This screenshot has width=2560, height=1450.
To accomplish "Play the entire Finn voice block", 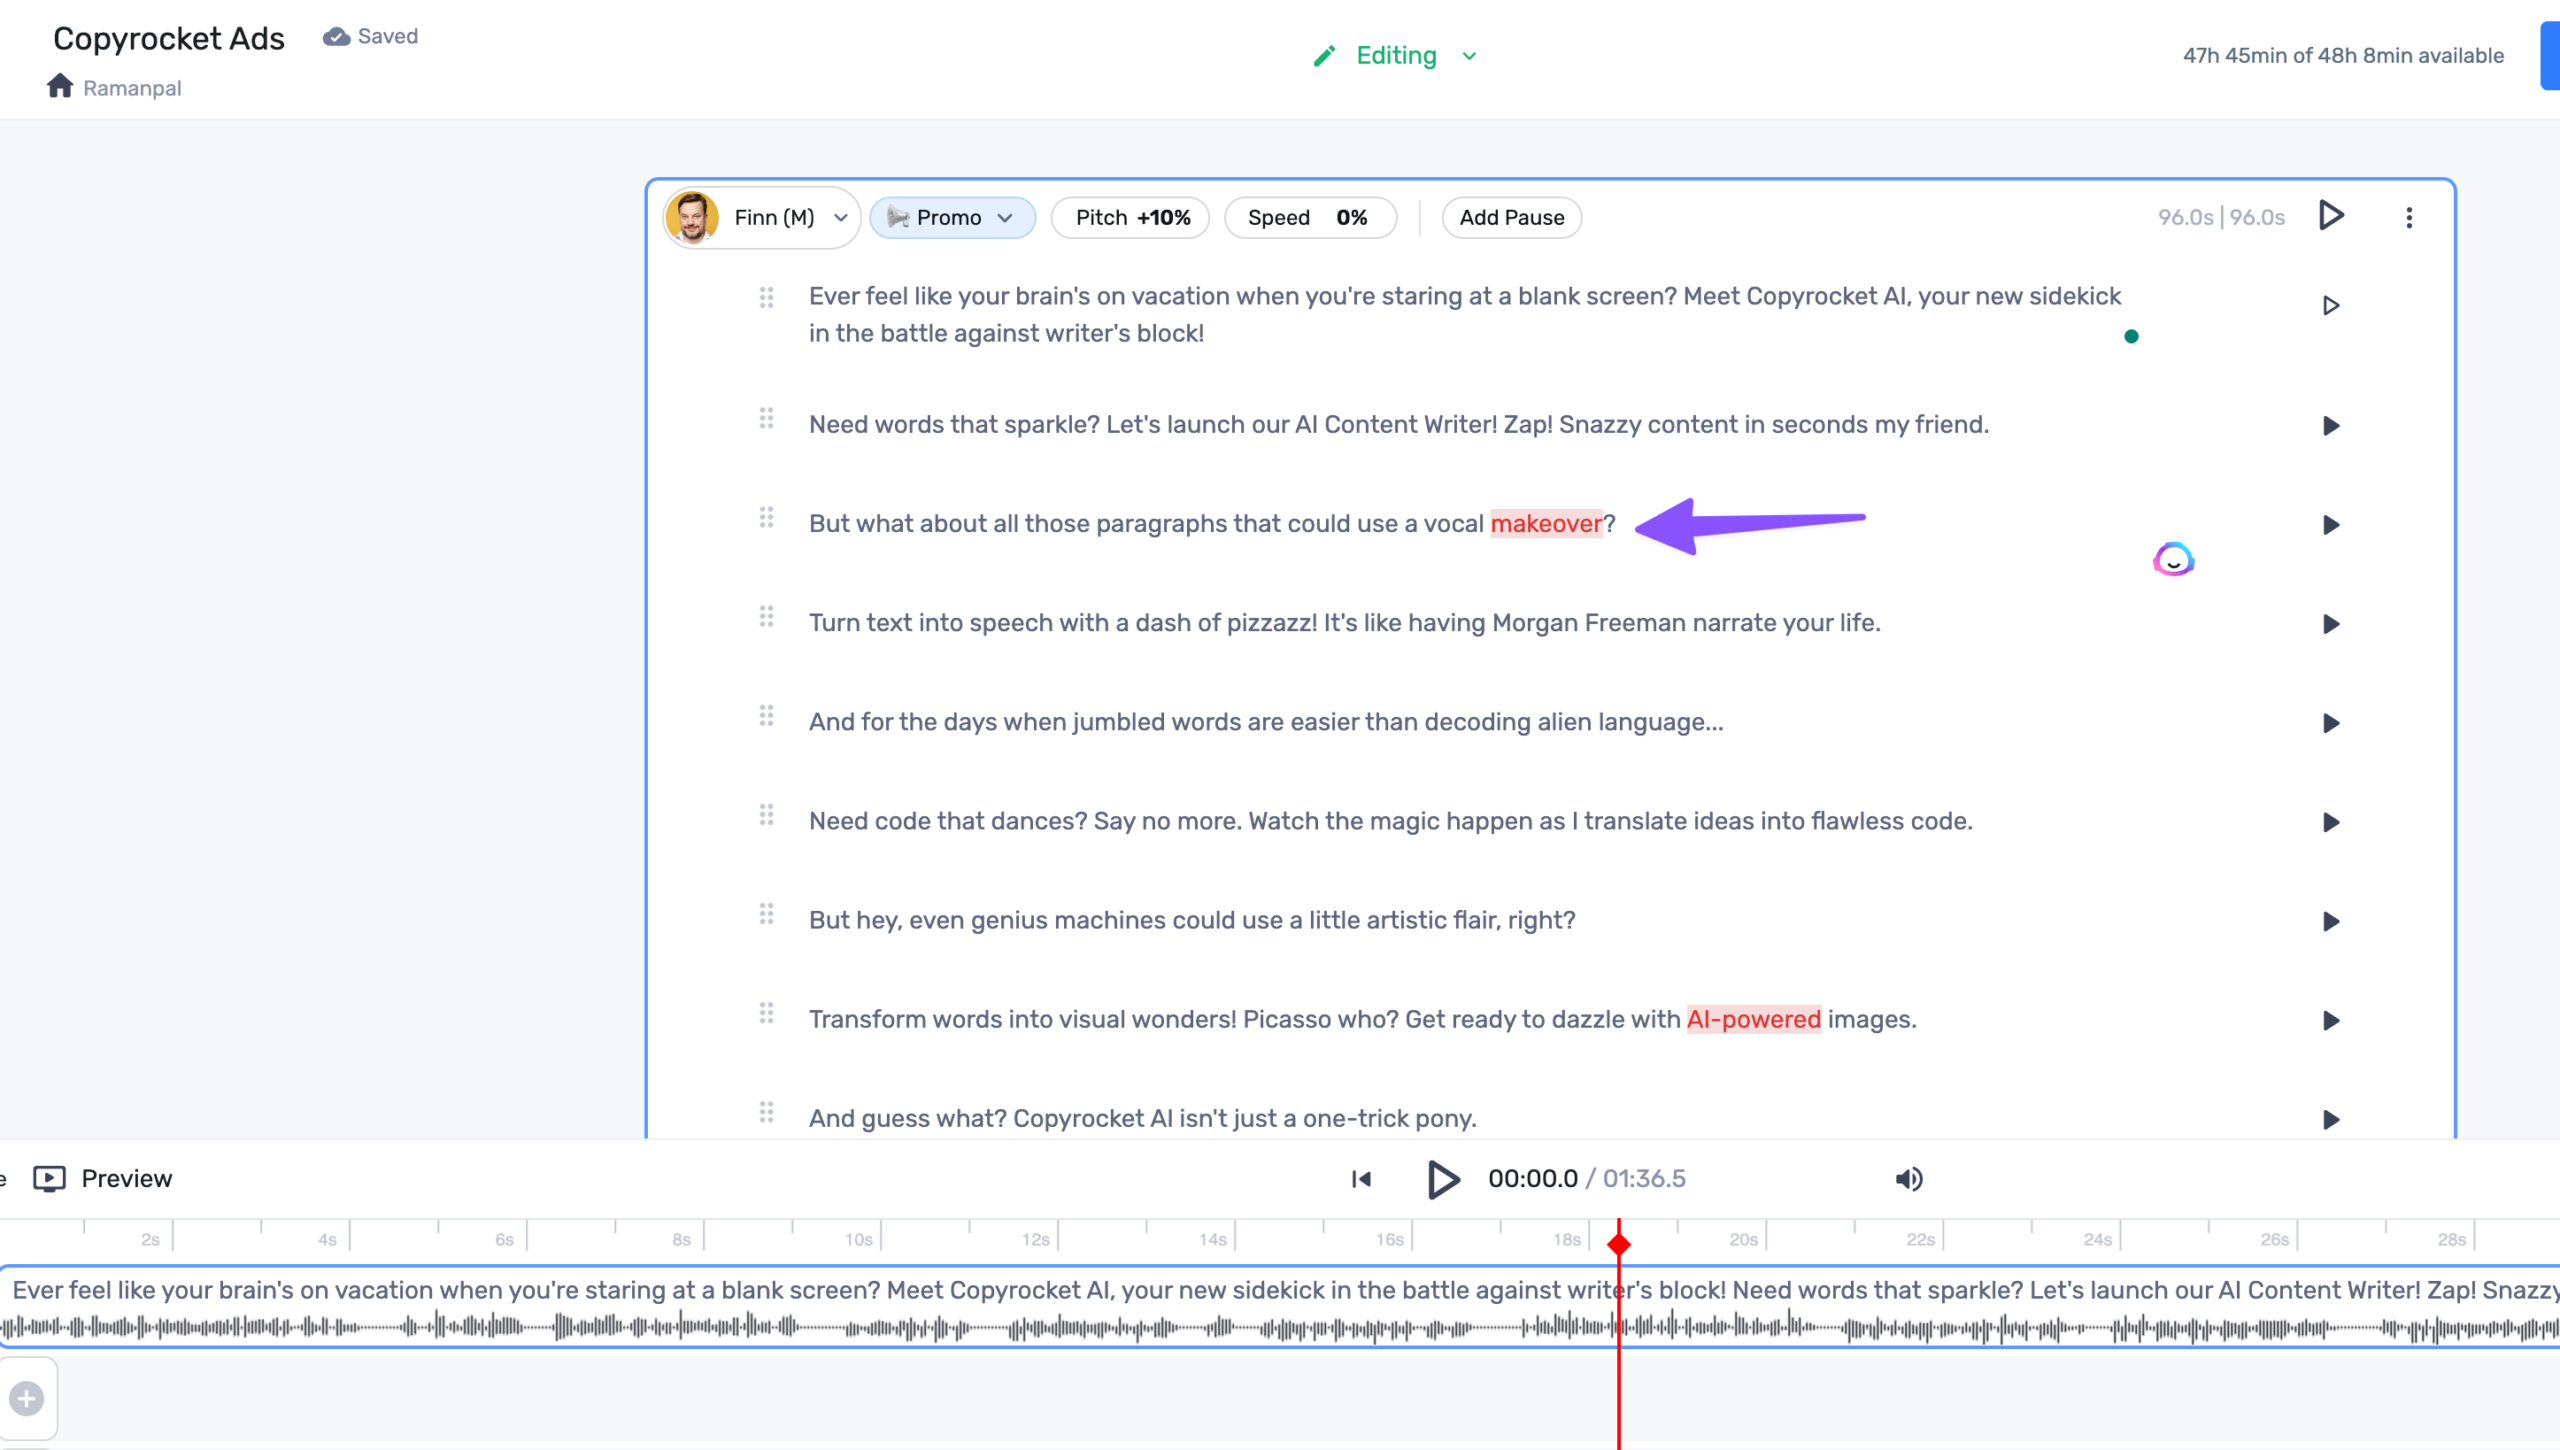I will (2331, 216).
